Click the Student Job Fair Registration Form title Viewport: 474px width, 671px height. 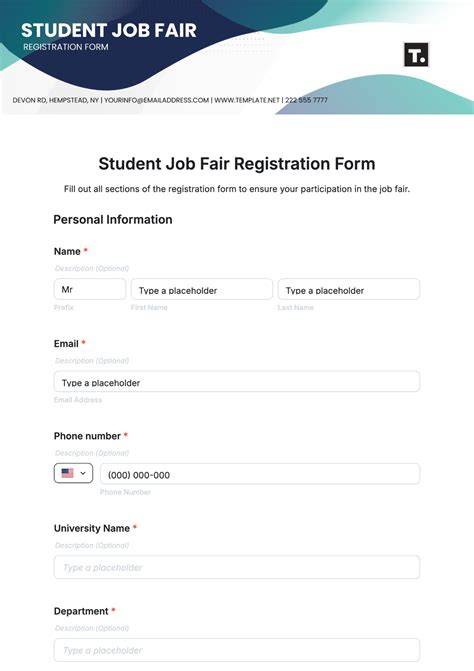point(237,164)
